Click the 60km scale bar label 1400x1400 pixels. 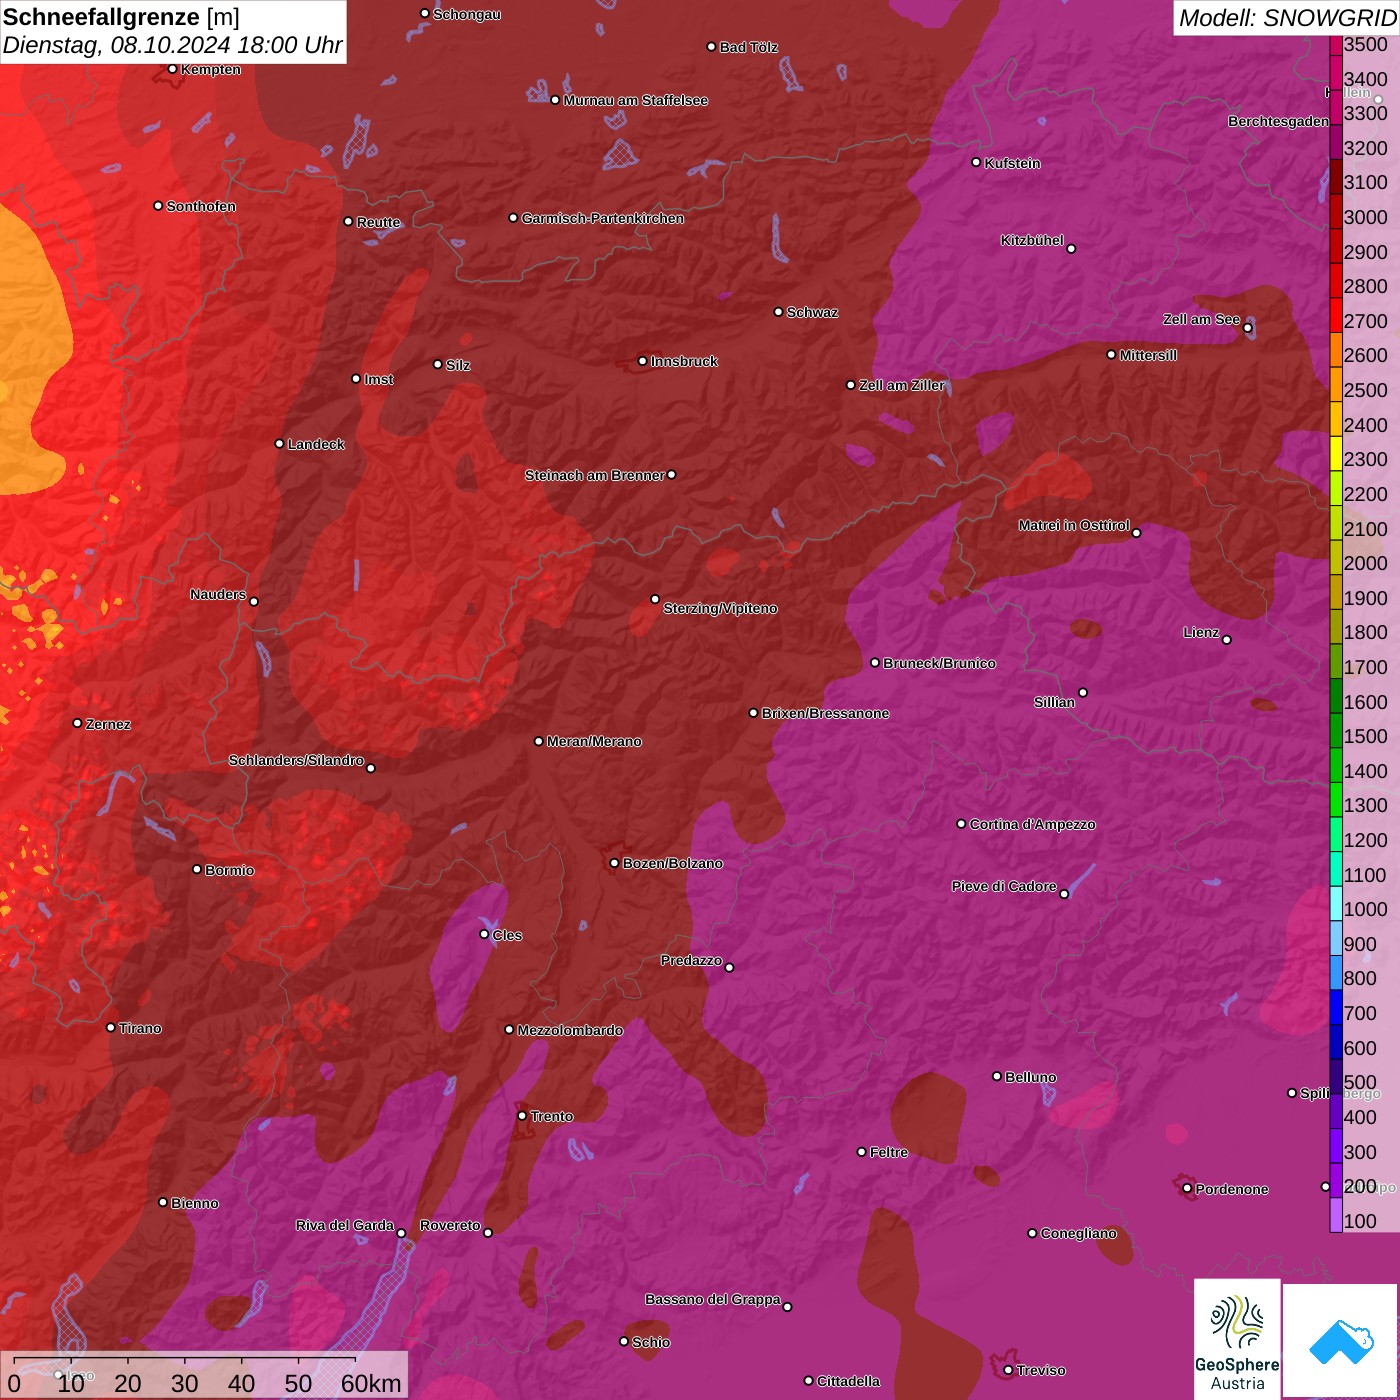click(371, 1383)
